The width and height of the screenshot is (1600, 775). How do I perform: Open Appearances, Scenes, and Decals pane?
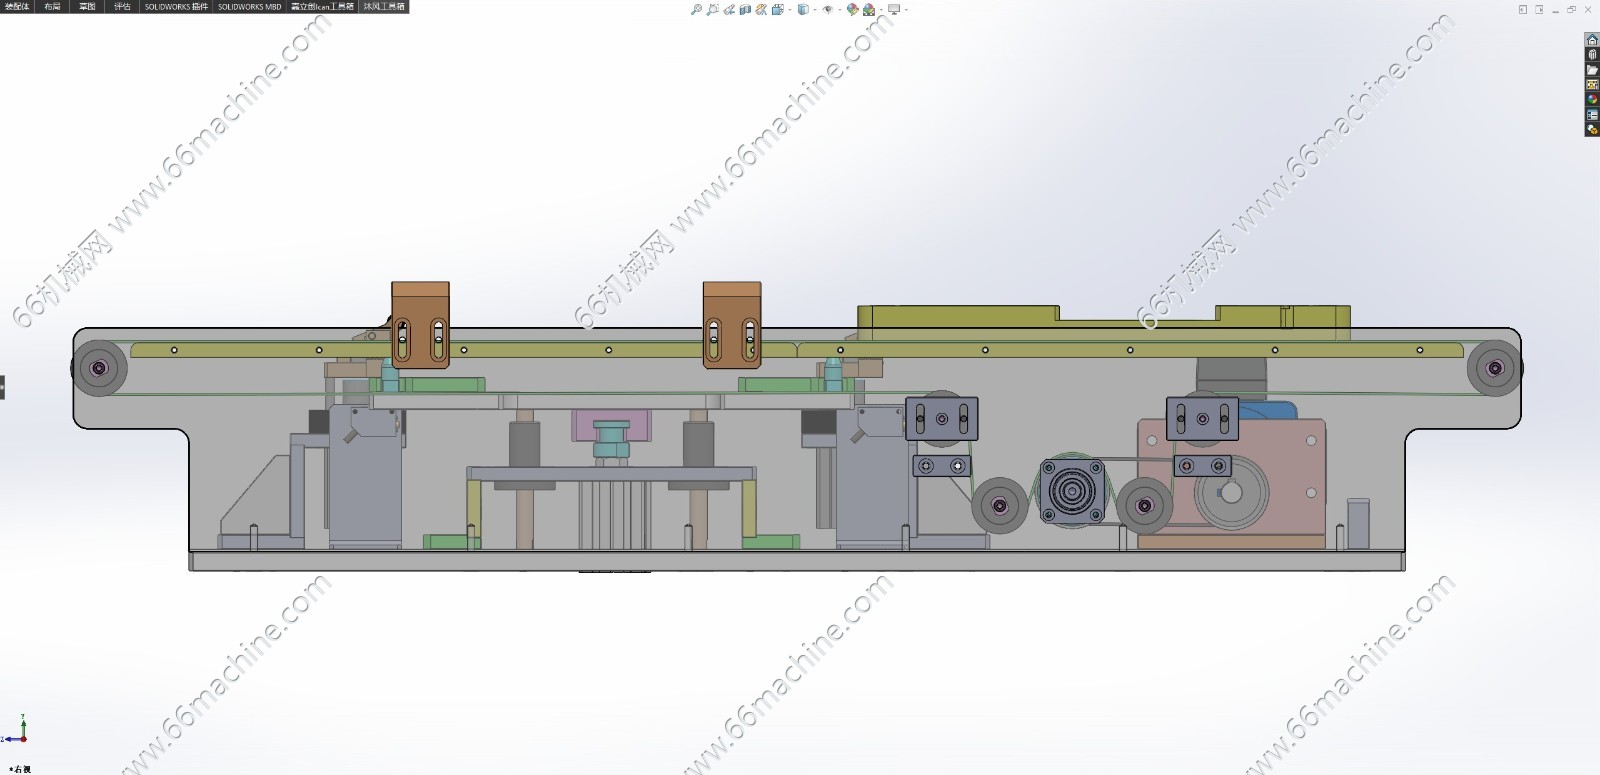tap(1592, 100)
